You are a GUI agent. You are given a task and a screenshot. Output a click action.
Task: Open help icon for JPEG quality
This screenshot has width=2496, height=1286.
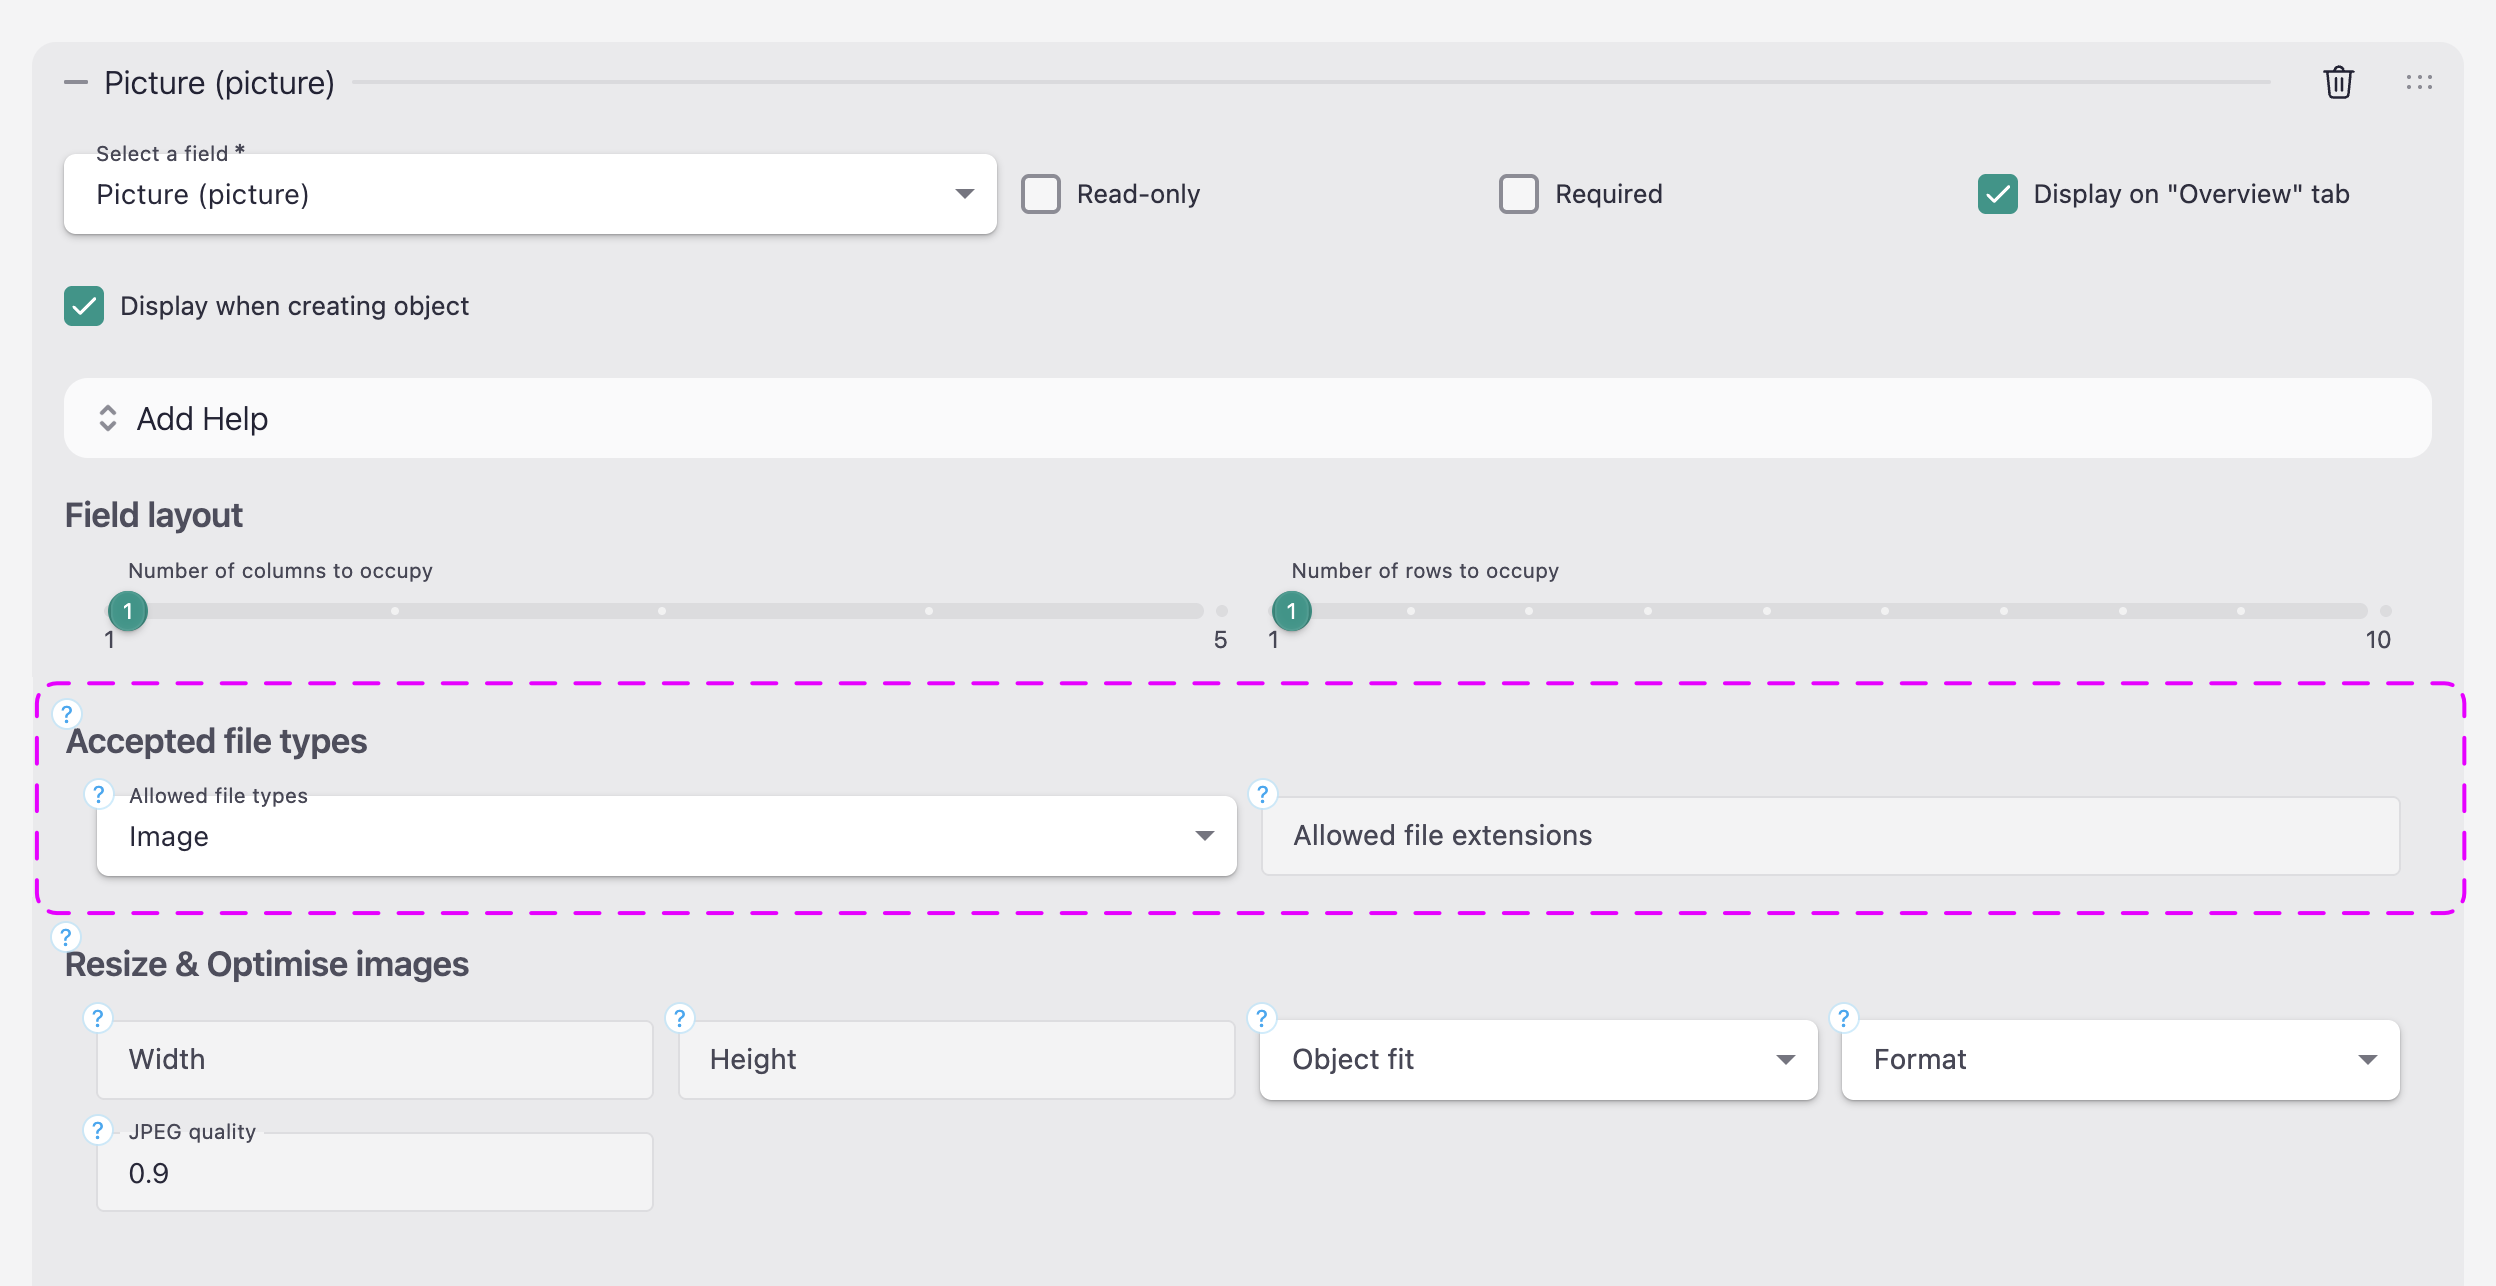click(97, 1130)
